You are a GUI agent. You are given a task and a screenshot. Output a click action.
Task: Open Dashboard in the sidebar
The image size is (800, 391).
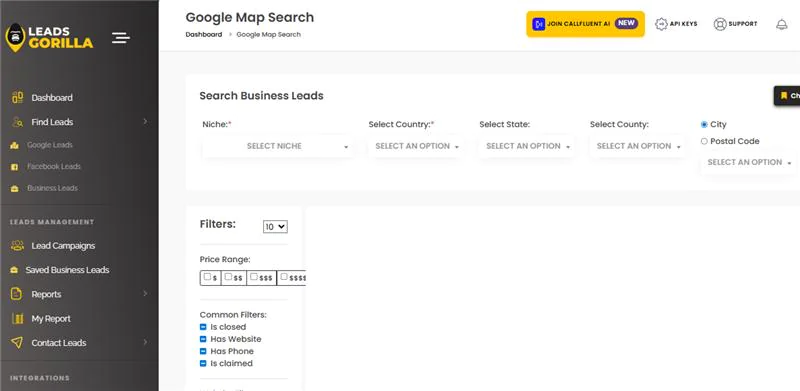click(52, 97)
